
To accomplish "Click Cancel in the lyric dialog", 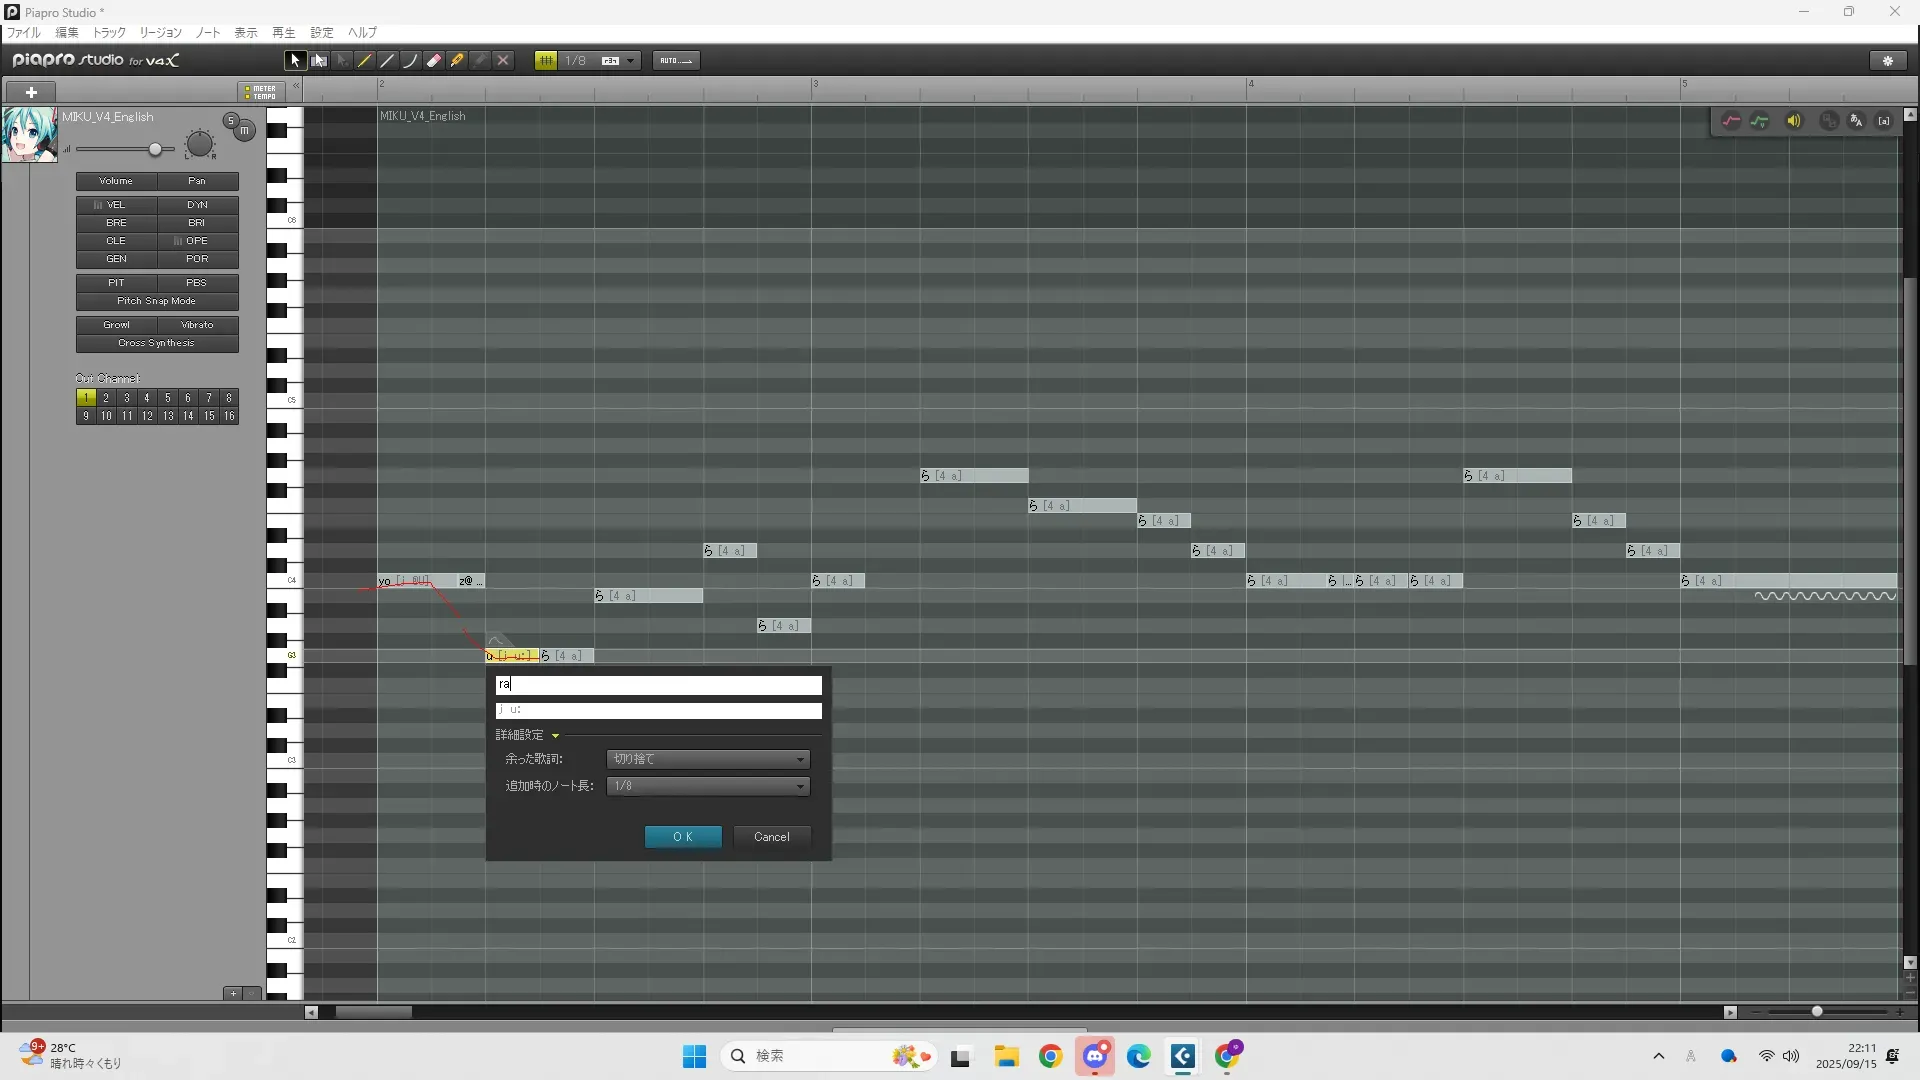I will (x=771, y=837).
